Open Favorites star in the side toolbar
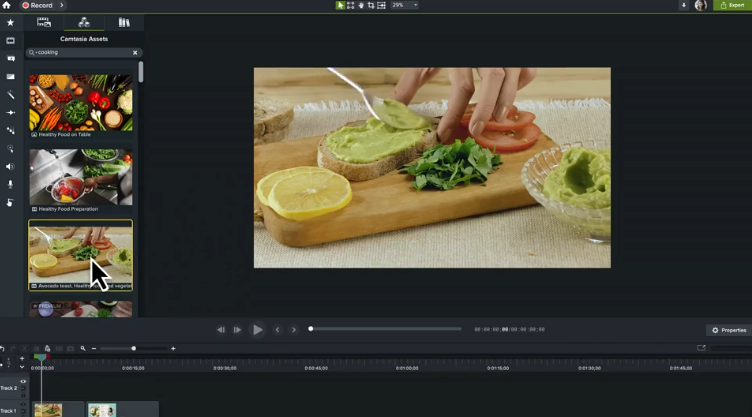 [10, 22]
